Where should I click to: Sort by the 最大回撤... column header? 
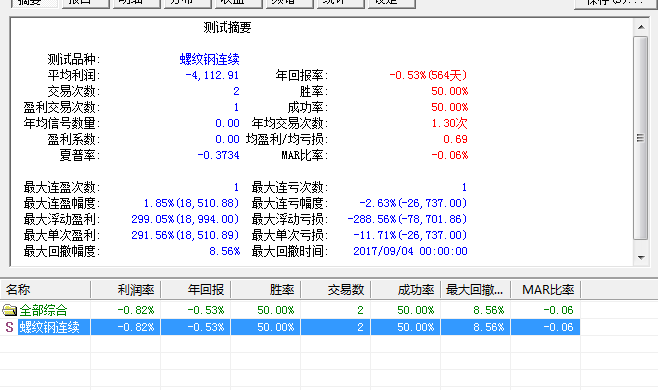475,290
